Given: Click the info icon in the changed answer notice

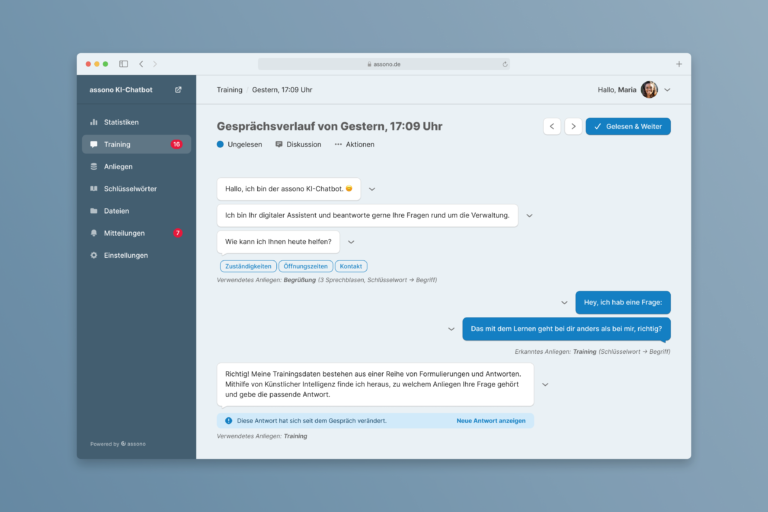Looking at the screenshot, I should [228, 420].
